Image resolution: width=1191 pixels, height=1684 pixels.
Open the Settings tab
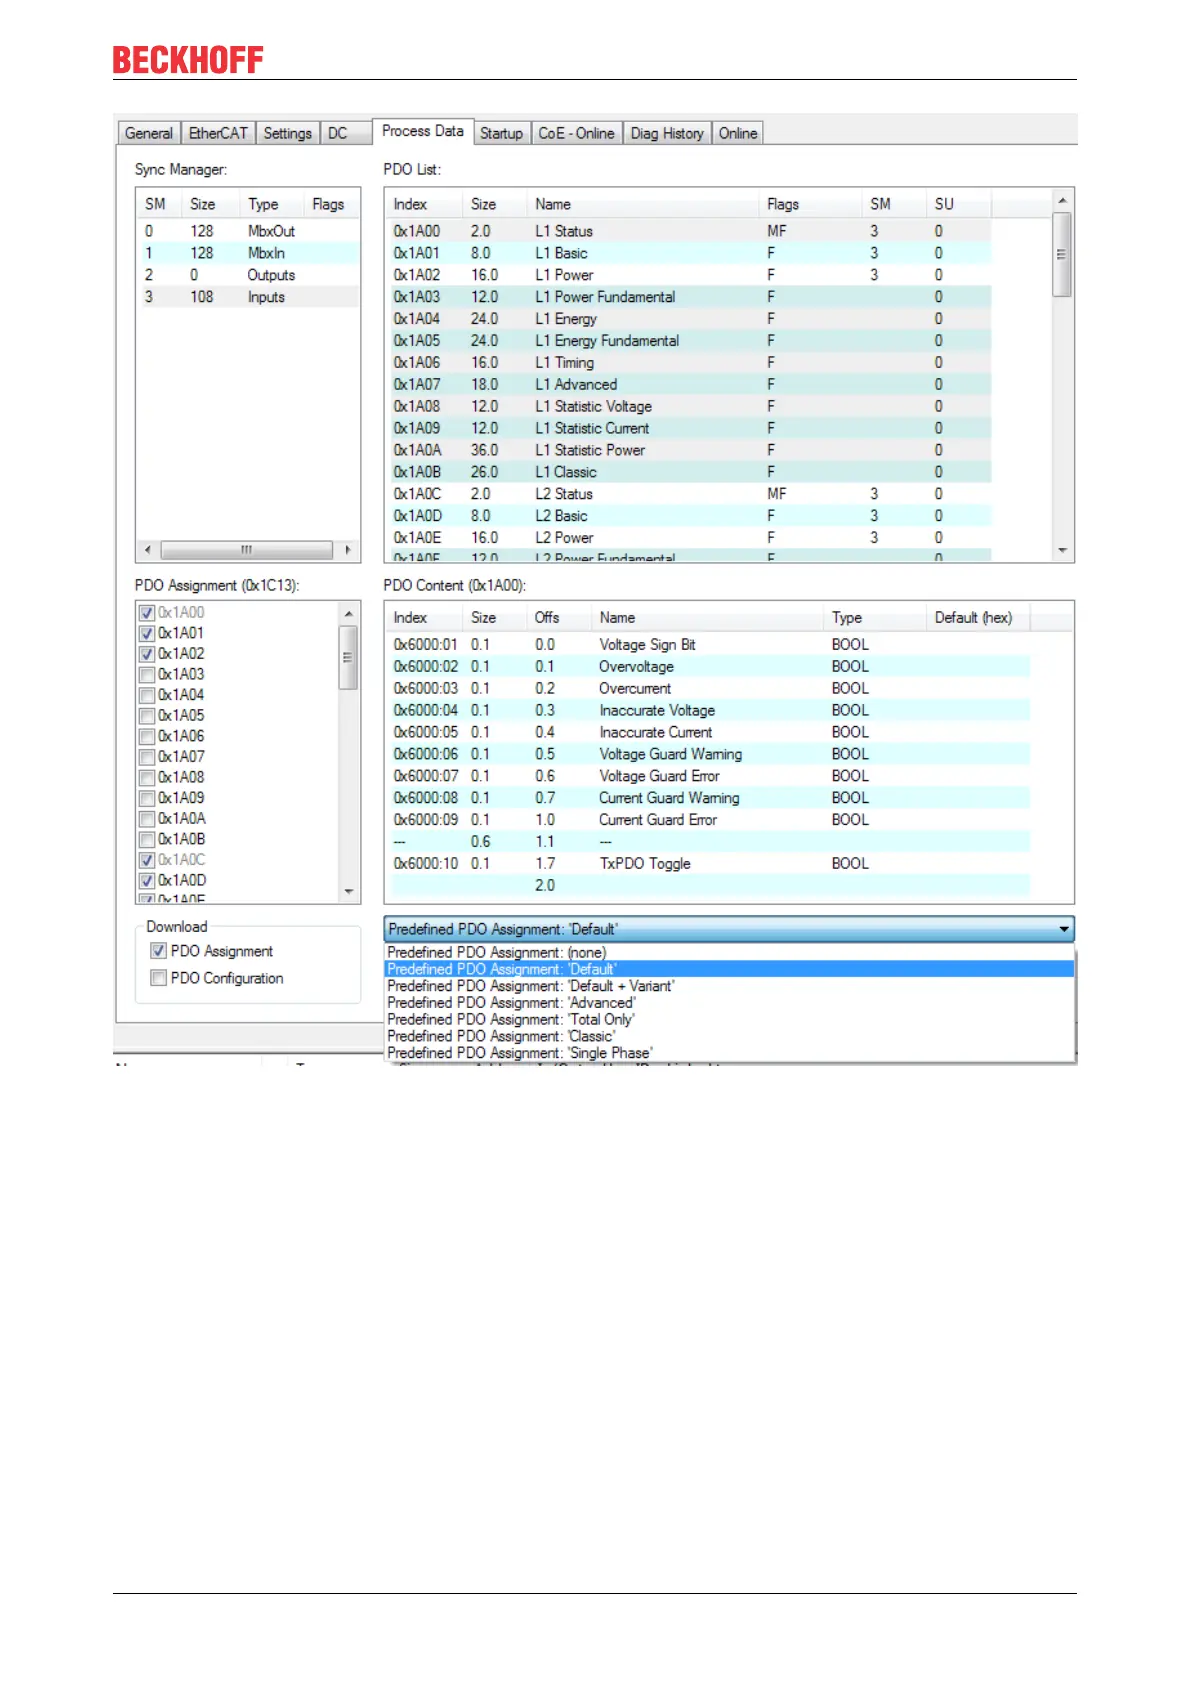[x=288, y=133]
